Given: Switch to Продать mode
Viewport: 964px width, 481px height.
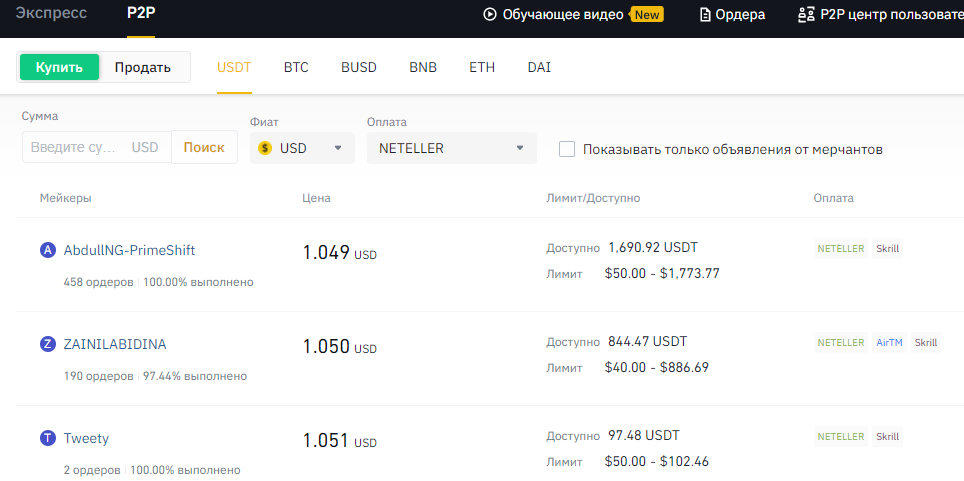Looking at the screenshot, I should tap(143, 67).
